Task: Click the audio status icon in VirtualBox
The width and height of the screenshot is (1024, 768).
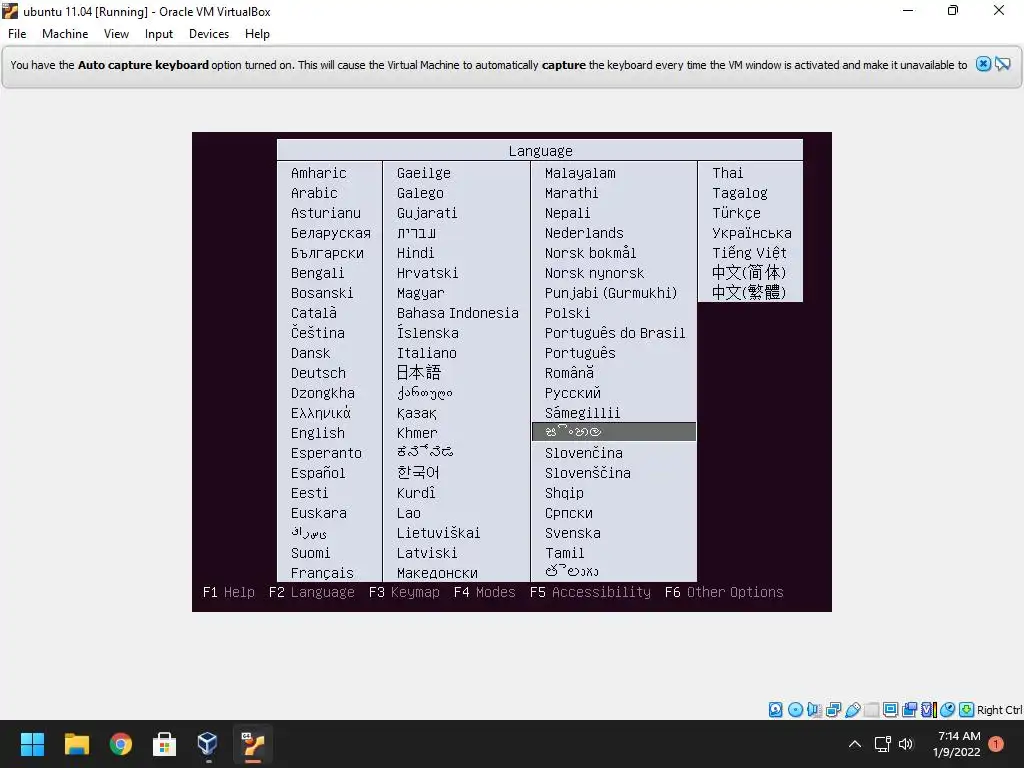Action: pos(814,710)
